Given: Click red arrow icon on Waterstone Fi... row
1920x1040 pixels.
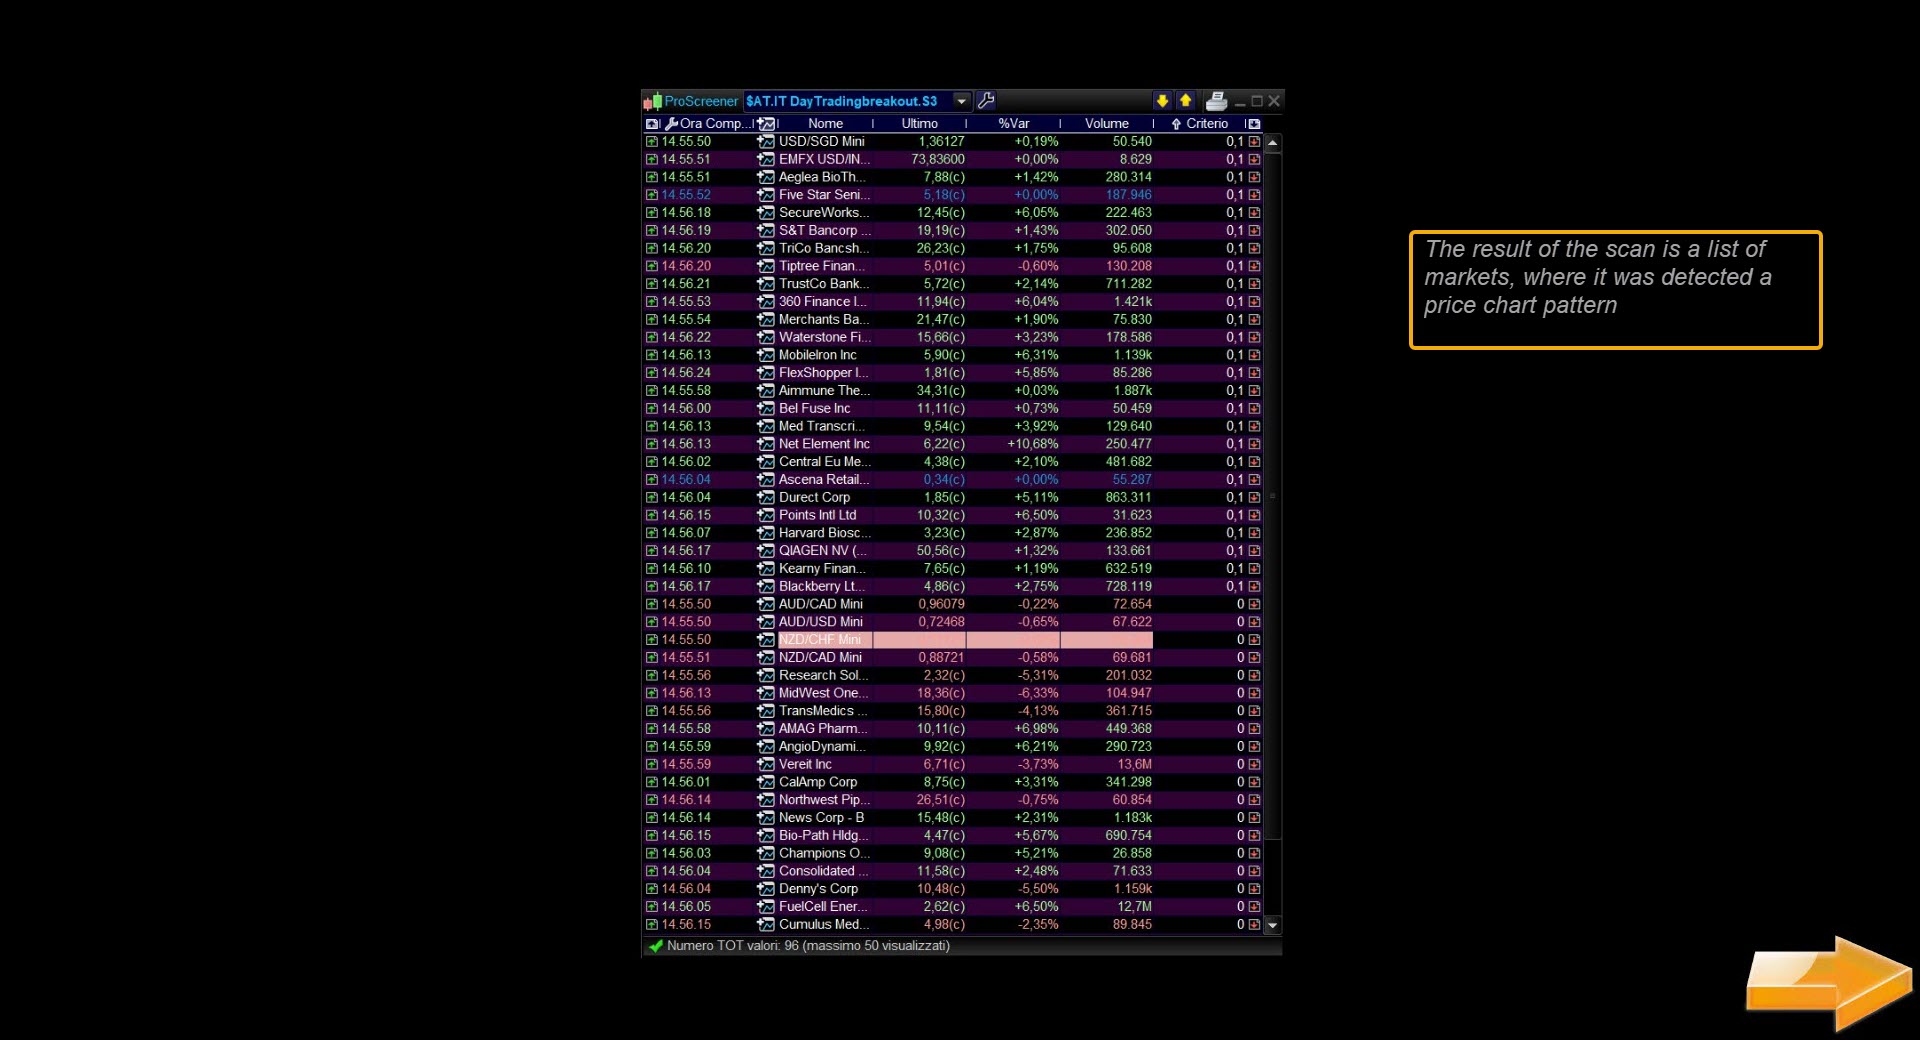Looking at the screenshot, I should point(1254,338).
